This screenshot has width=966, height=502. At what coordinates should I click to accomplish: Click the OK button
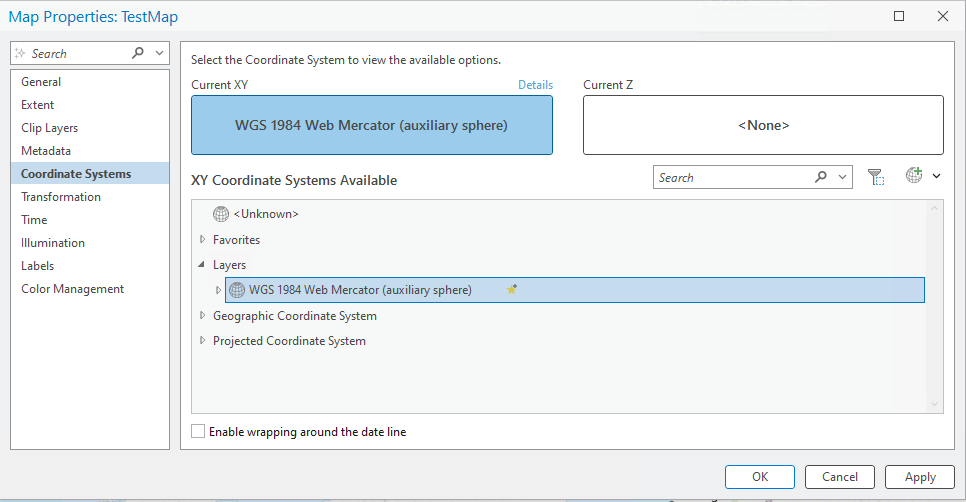[x=760, y=477]
